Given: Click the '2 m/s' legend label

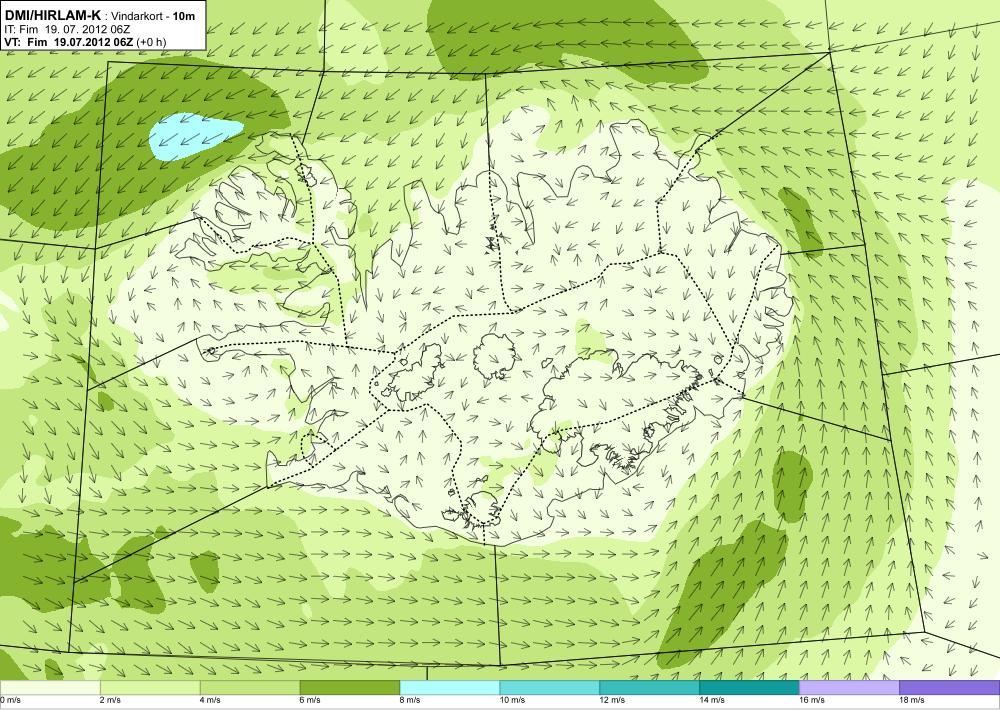Looking at the screenshot, I should [x=110, y=700].
